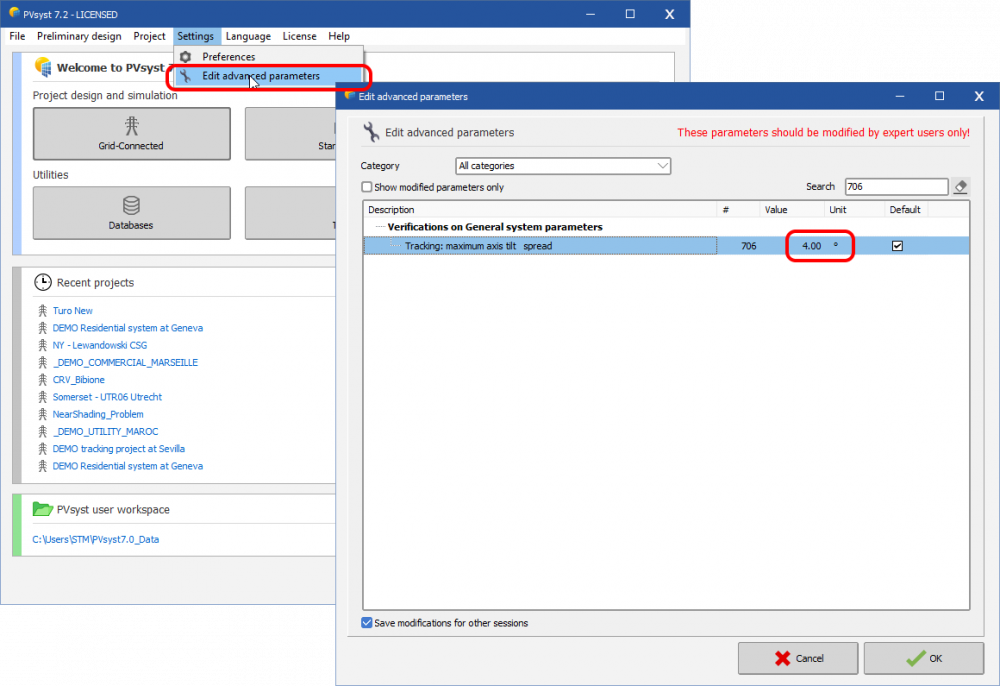The height and width of the screenshot is (686, 1000).
Task: Edit the 4.00 value cell
Action: pyautogui.click(x=806, y=246)
